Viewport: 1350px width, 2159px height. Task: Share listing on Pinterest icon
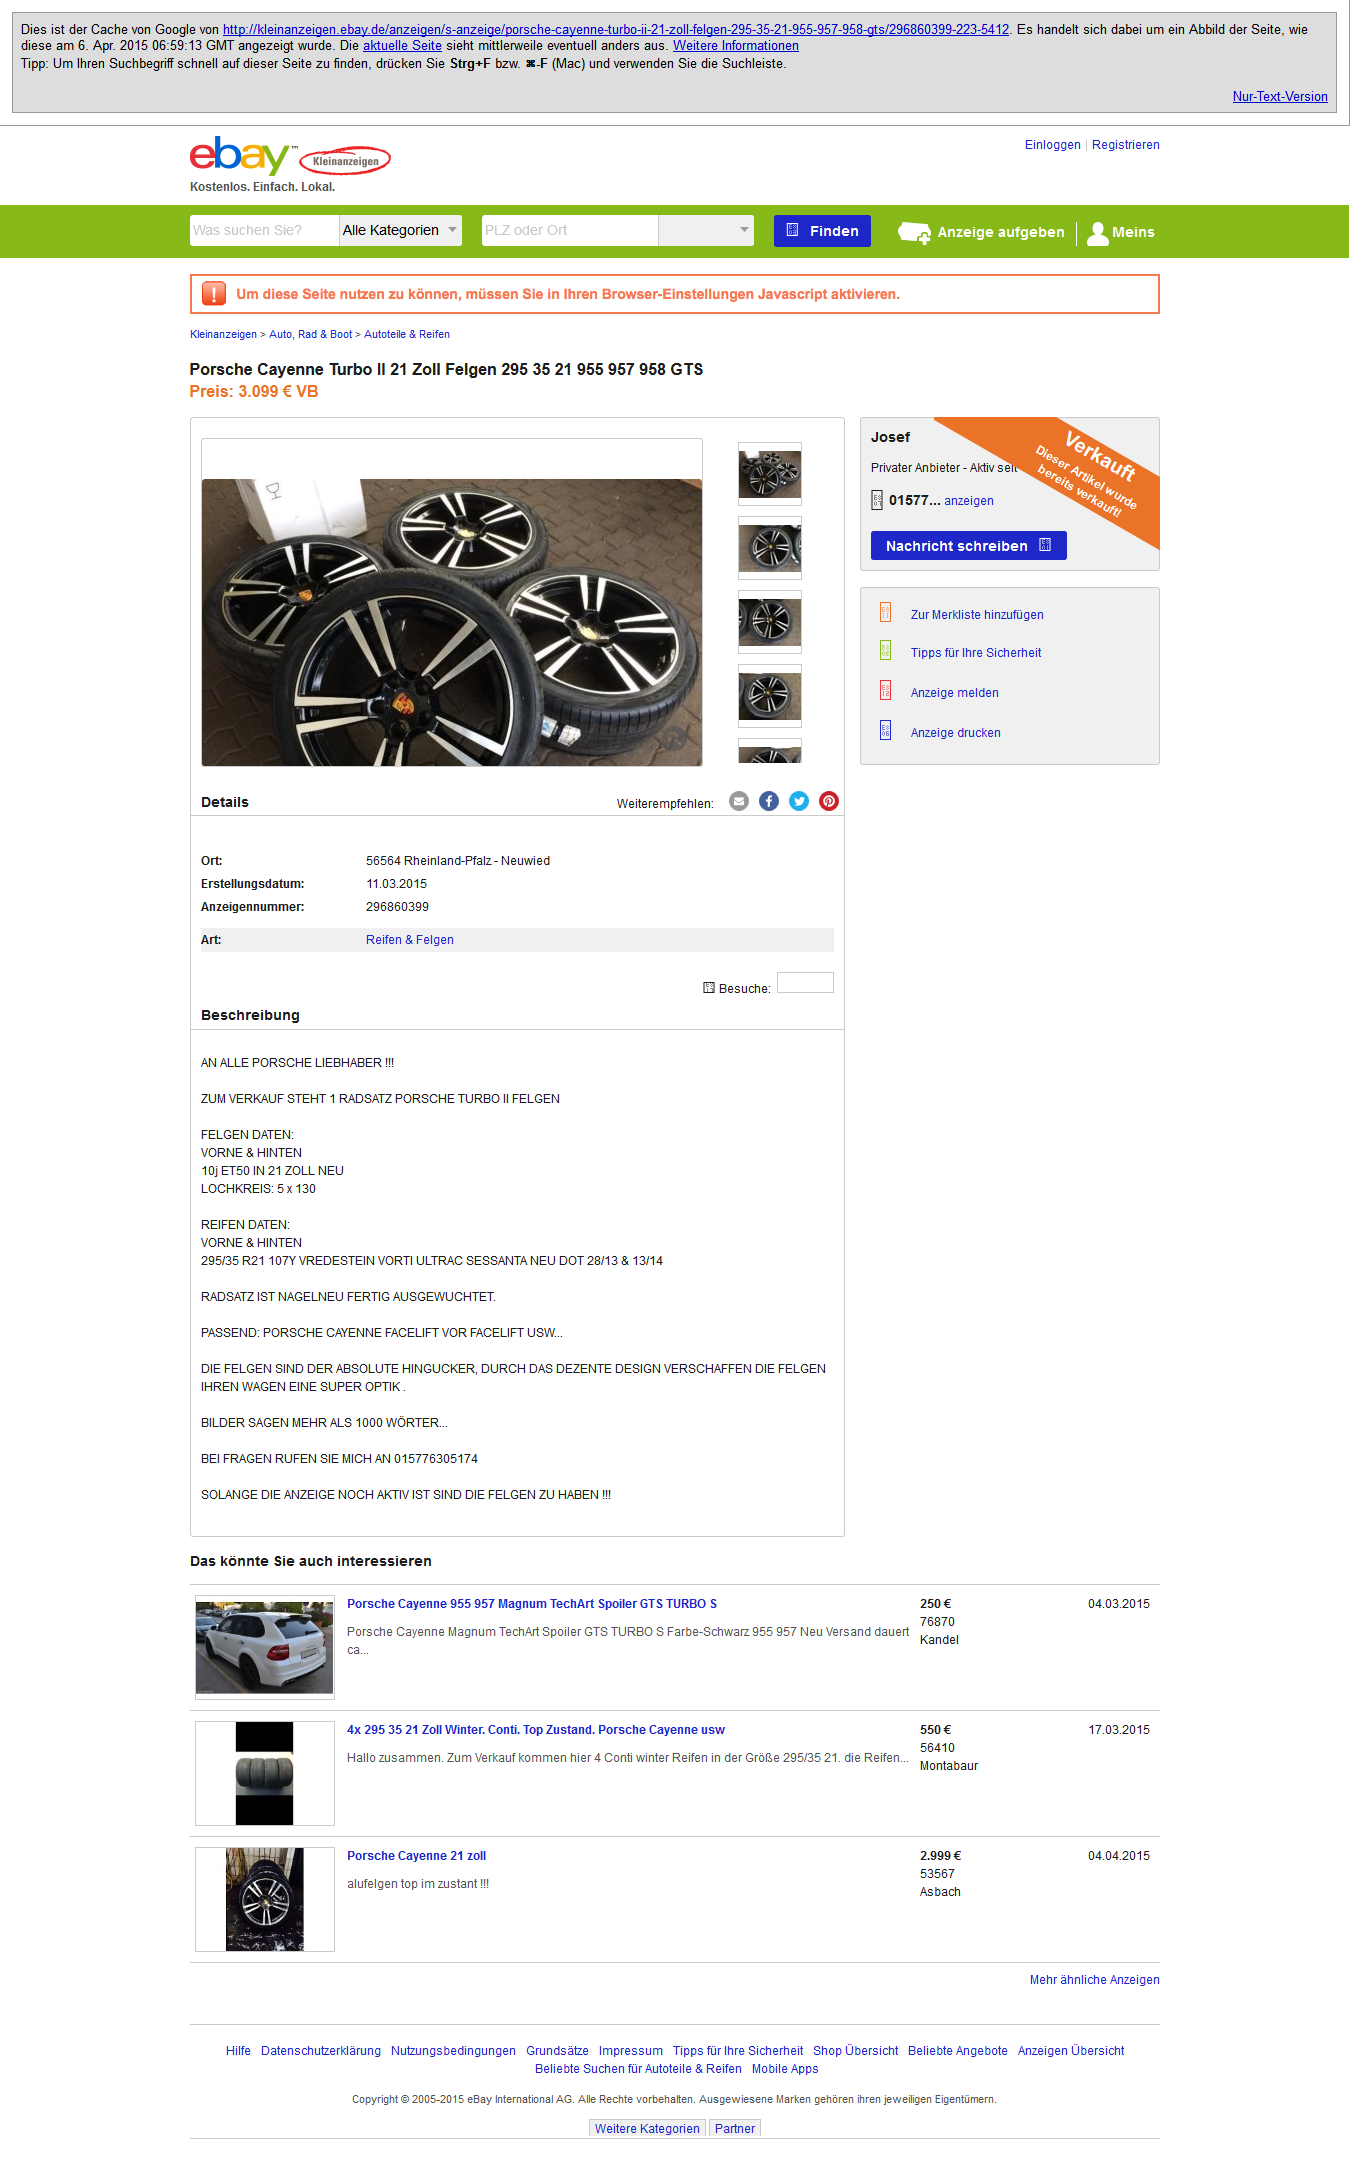click(829, 801)
